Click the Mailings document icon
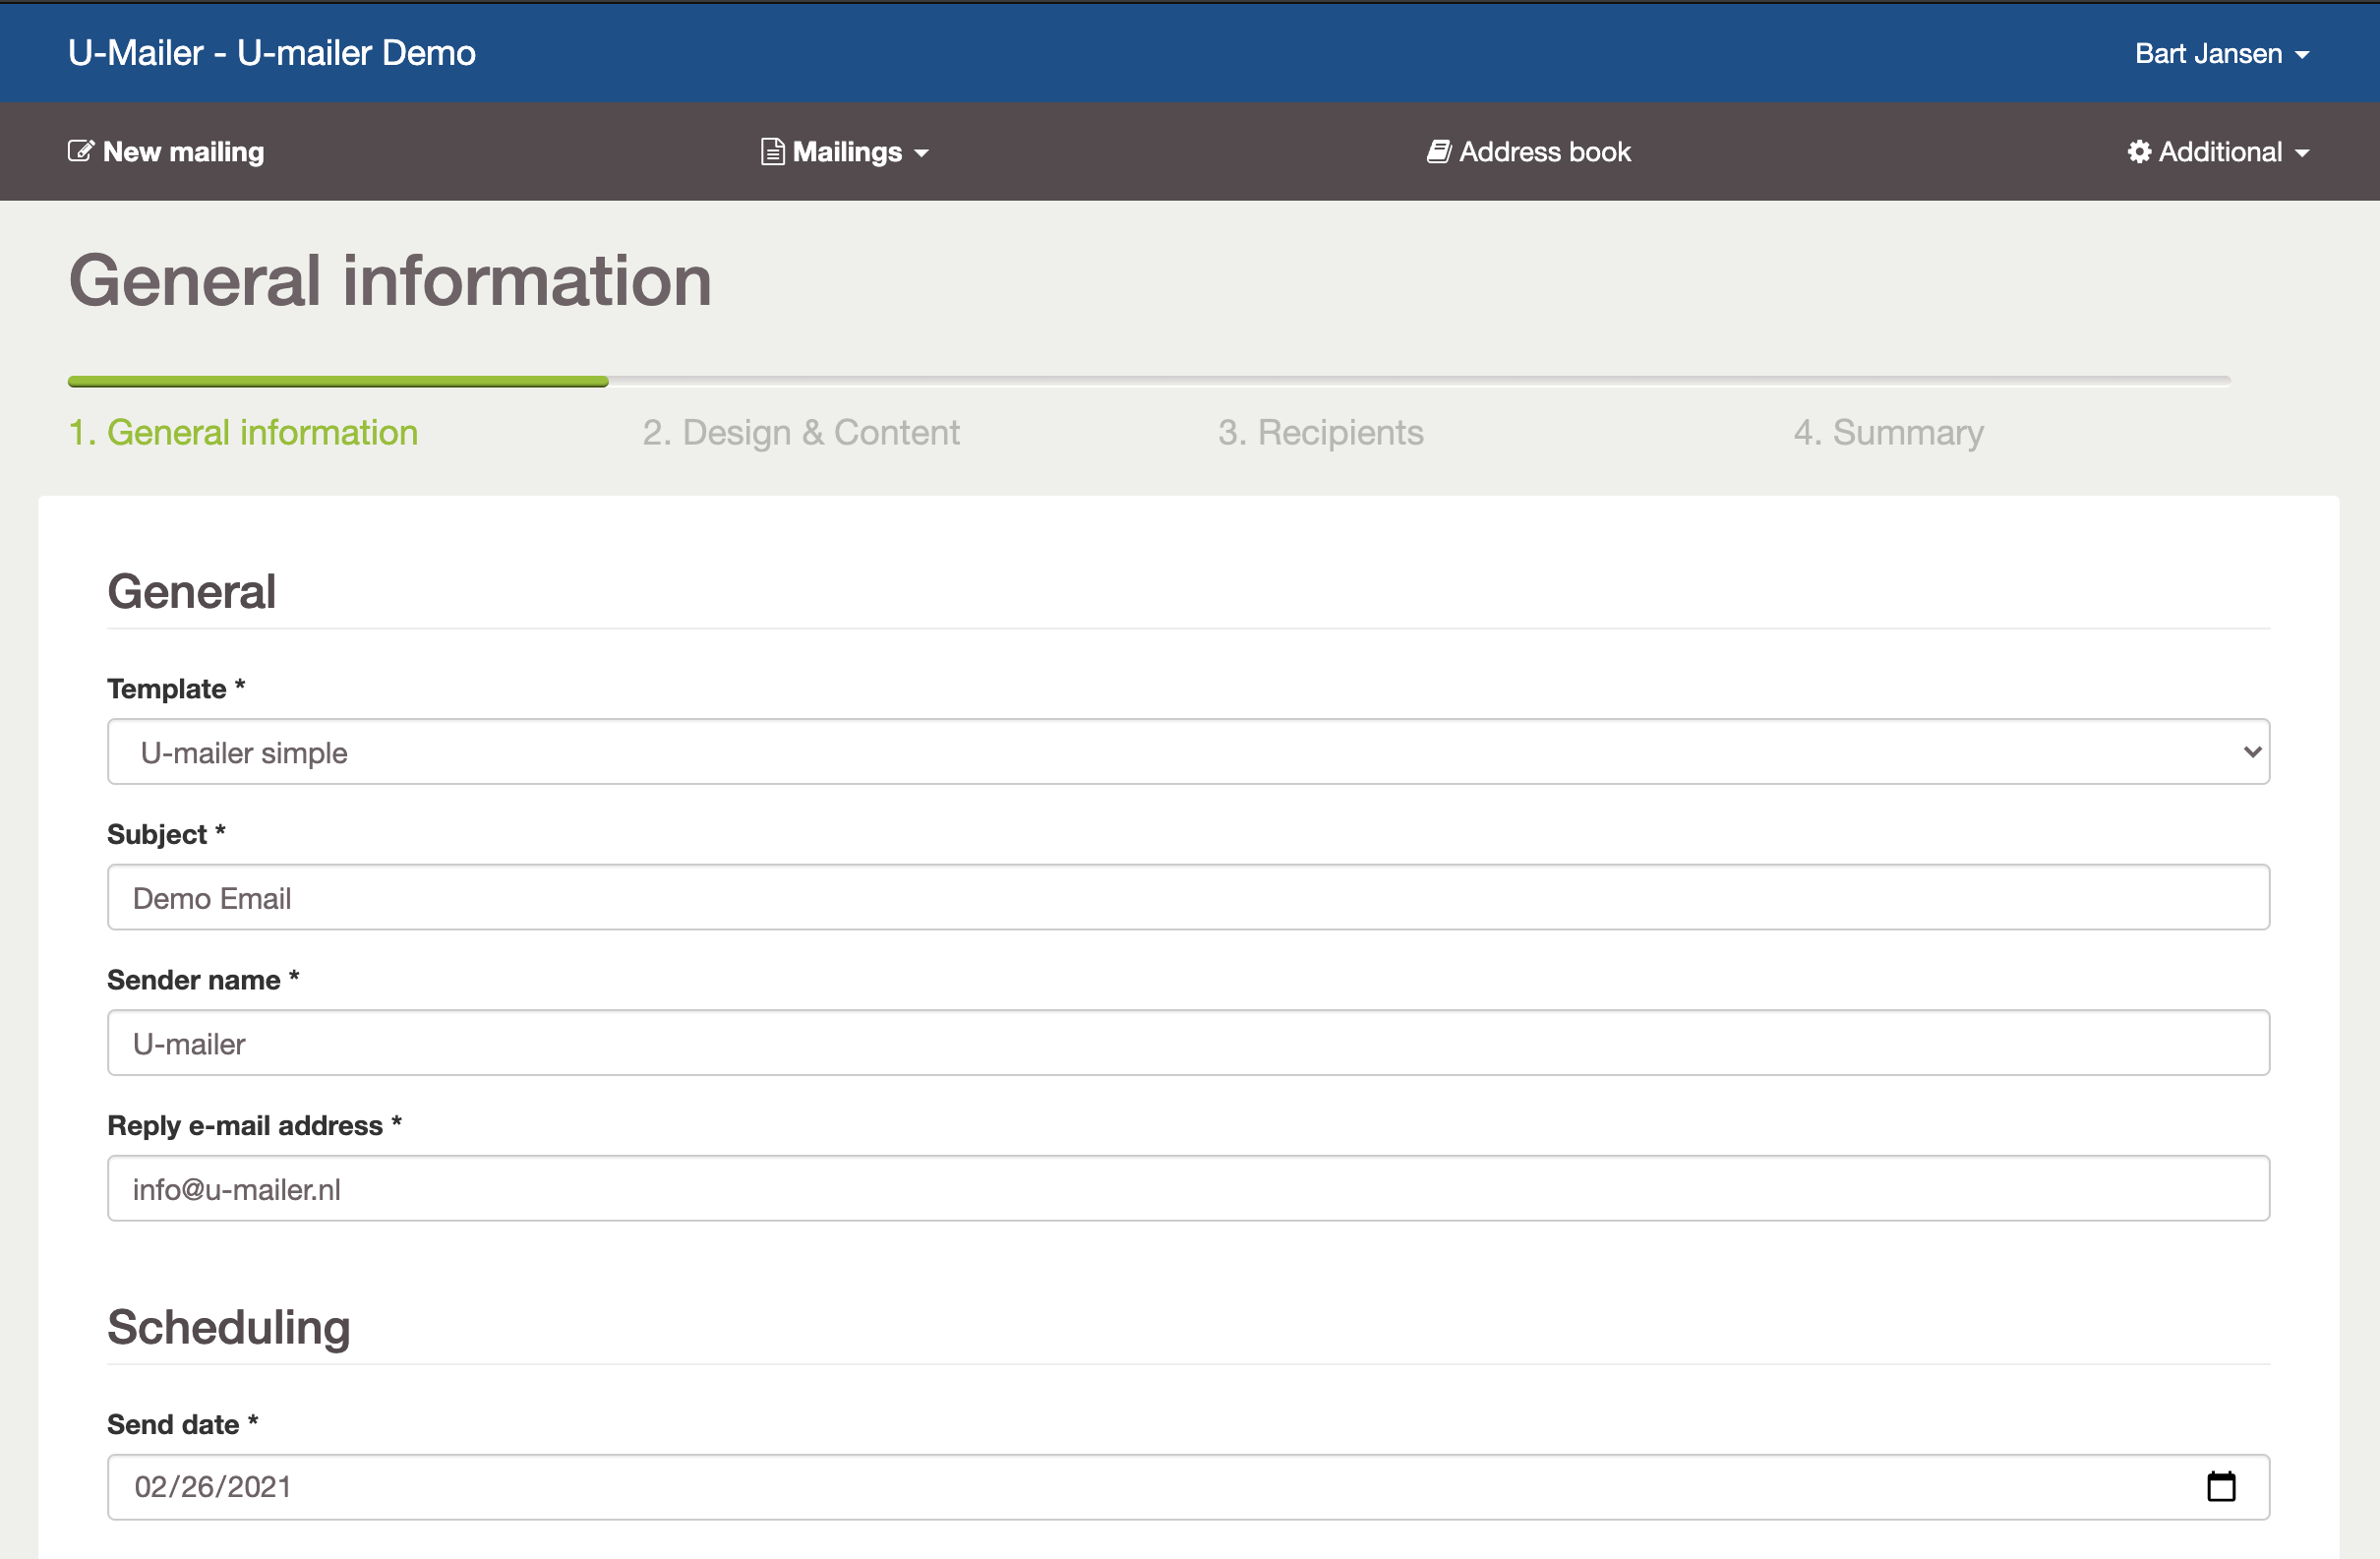This screenshot has width=2380, height=1559. click(772, 151)
